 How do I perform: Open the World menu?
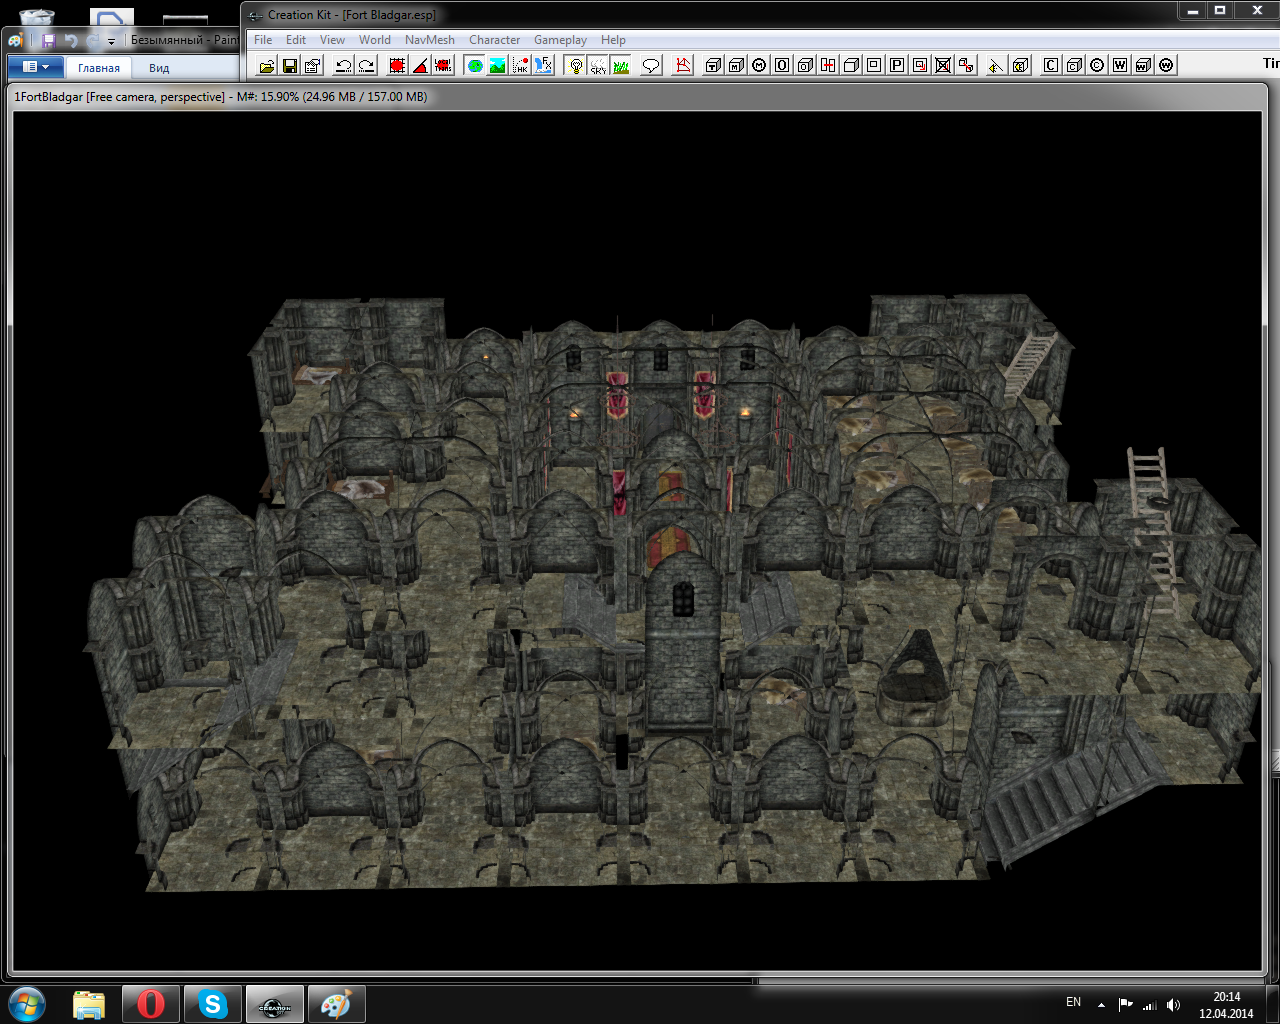[375, 40]
